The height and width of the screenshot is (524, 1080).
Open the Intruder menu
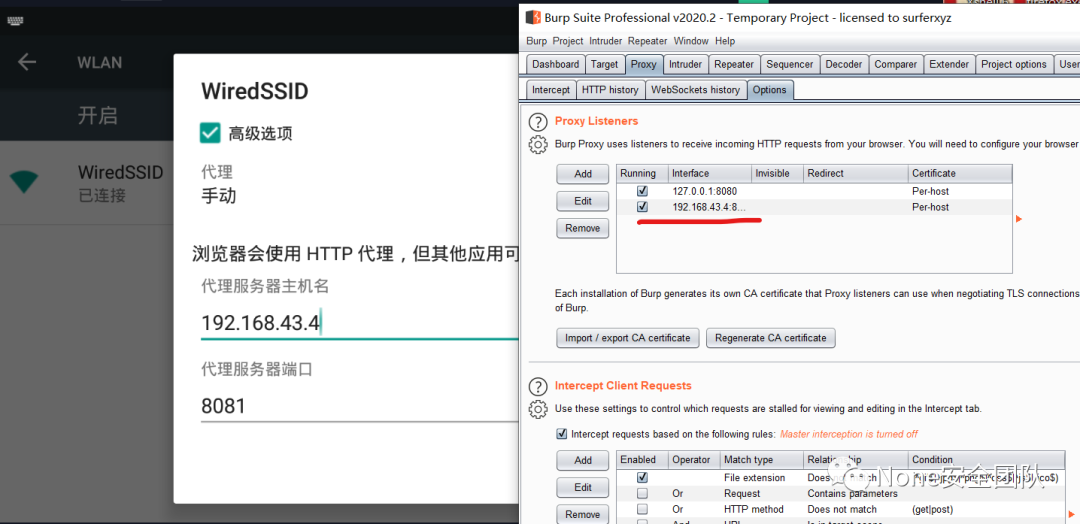click(606, 41)
